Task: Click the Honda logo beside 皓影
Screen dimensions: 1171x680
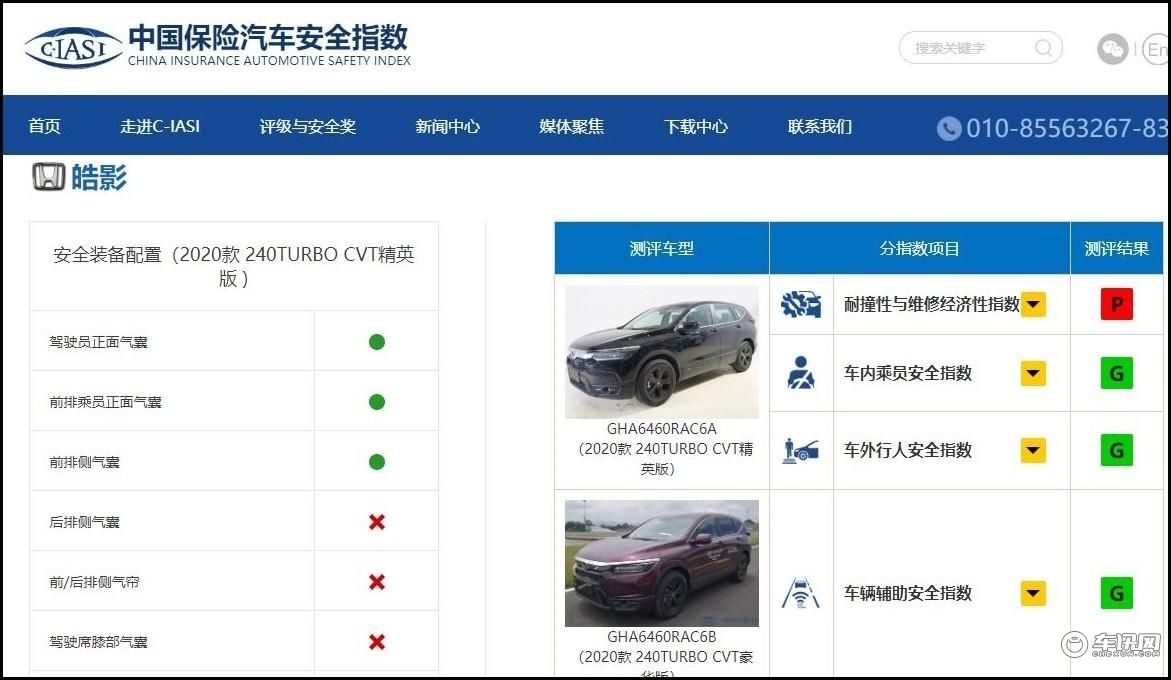Action: [49, 177]
